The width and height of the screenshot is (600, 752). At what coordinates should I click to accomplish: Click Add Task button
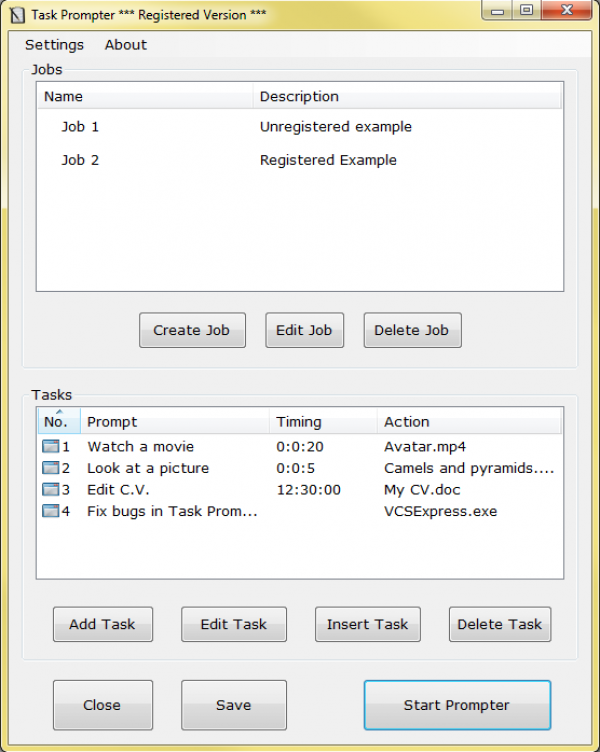tap(102, 624)
